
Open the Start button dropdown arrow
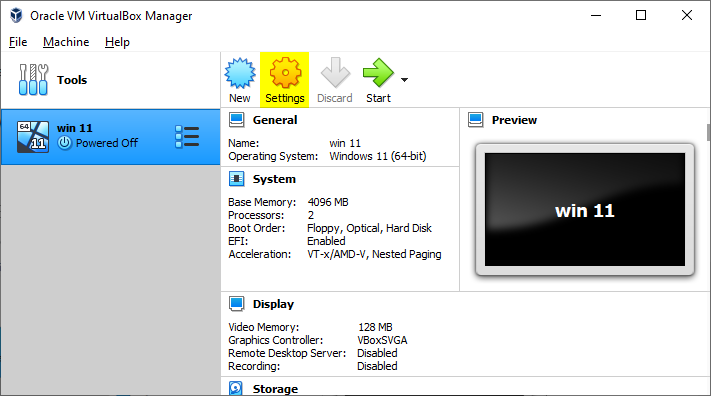click(404, 80)
